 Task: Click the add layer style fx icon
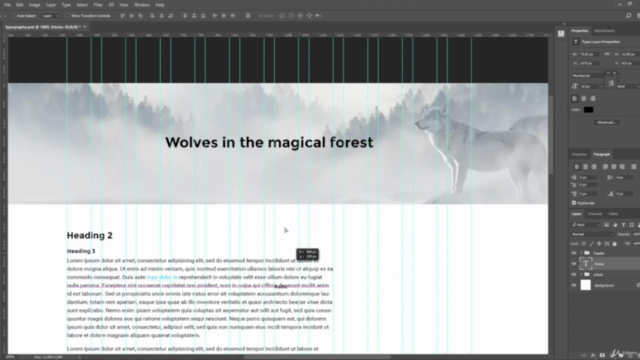click(x=593, y=356)
